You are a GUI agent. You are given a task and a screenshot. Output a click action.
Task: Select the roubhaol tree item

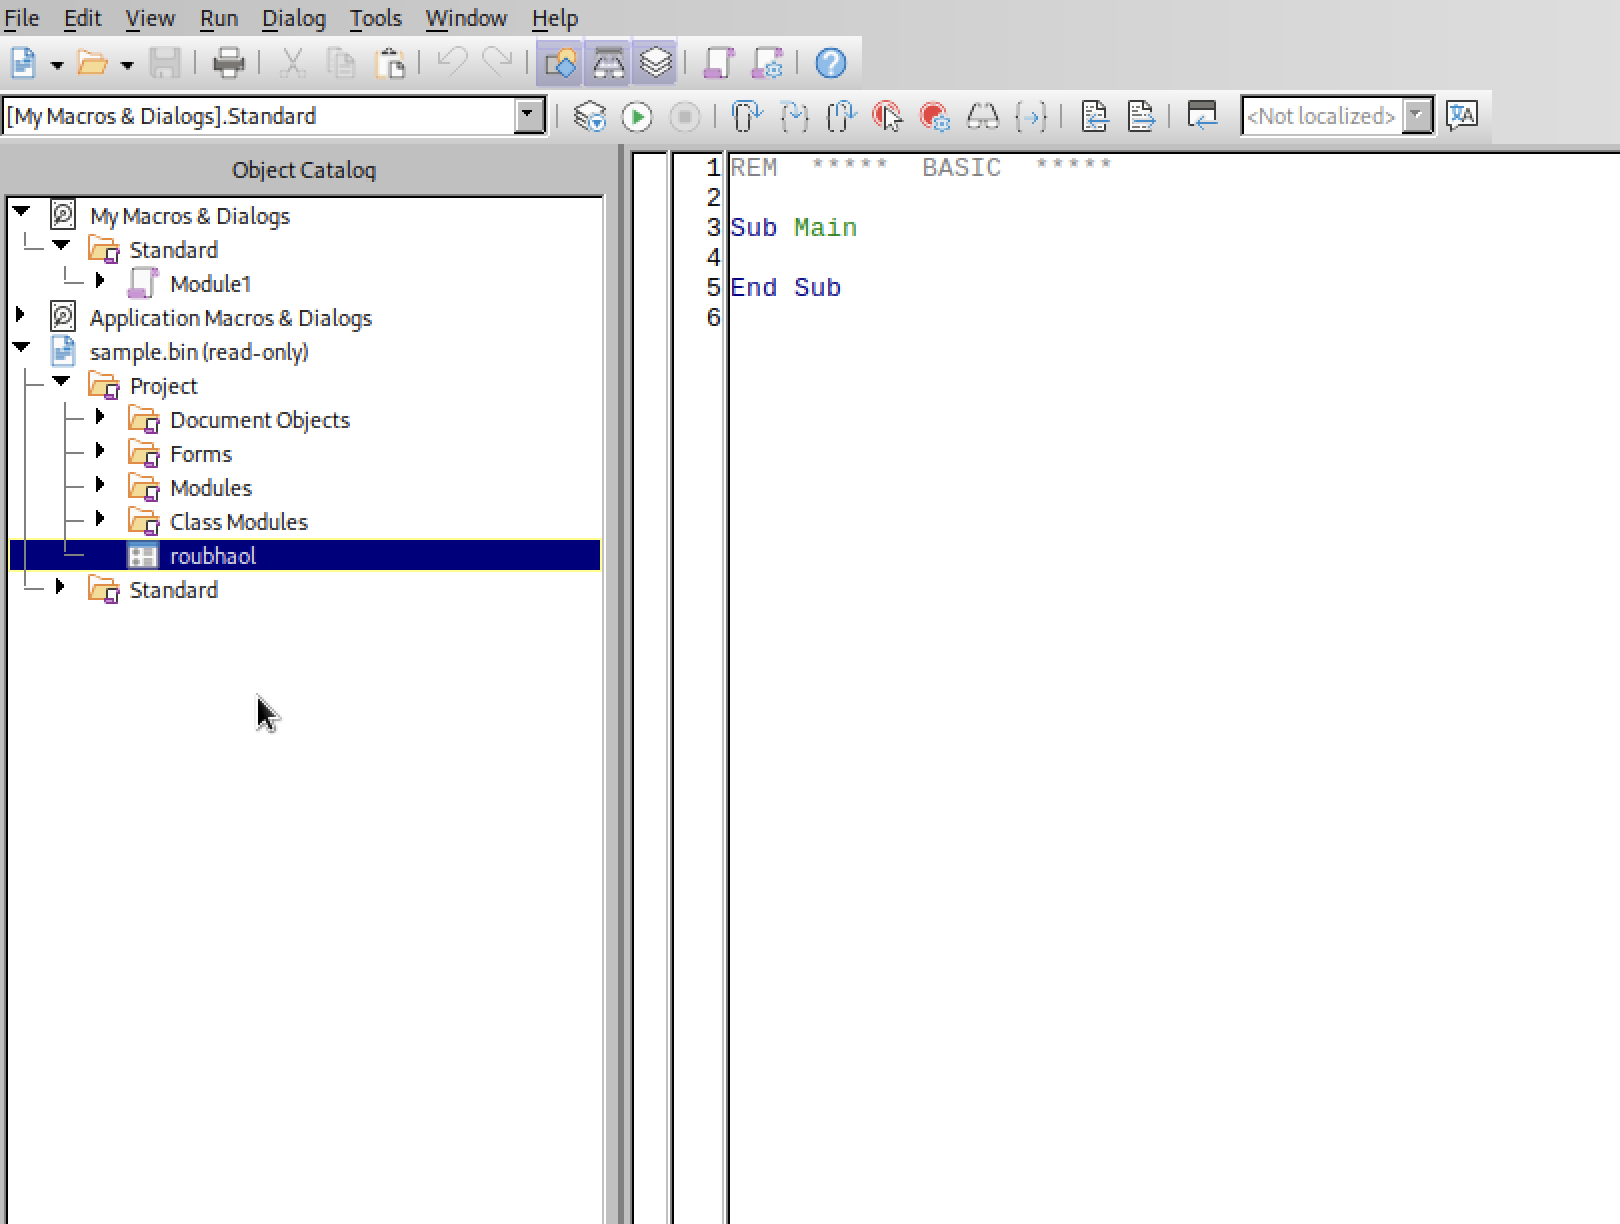[305, 555]
